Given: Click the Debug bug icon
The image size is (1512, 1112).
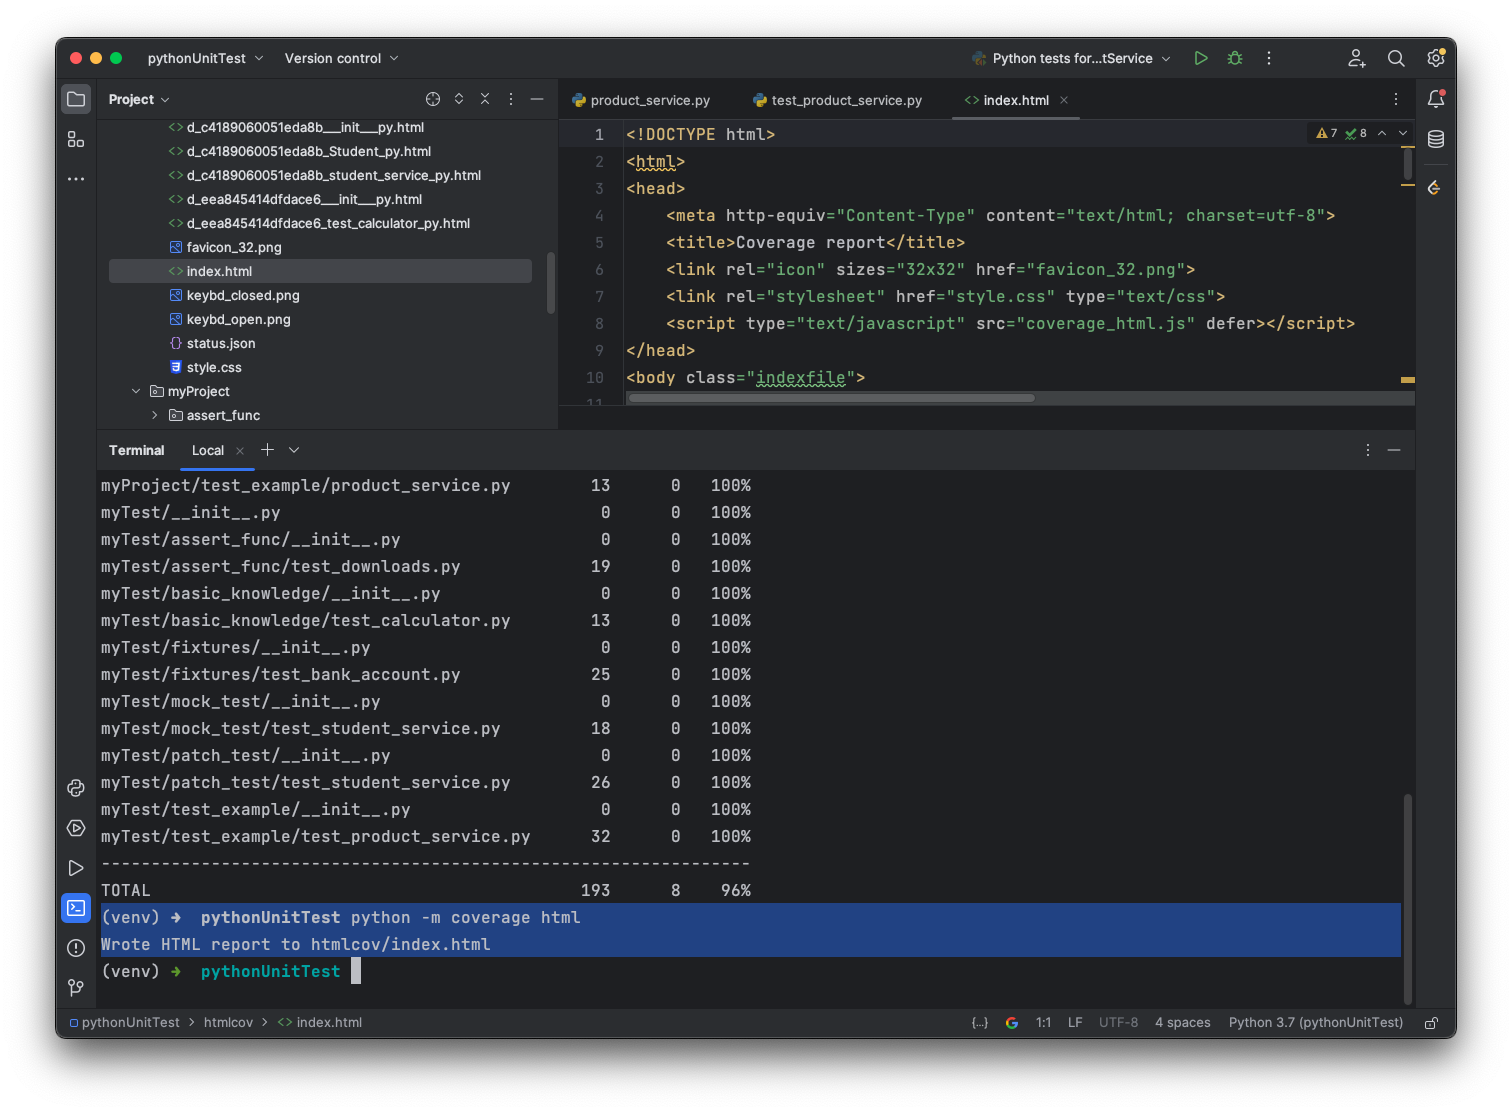Looking at the screenshot, I should [1235, 58].
